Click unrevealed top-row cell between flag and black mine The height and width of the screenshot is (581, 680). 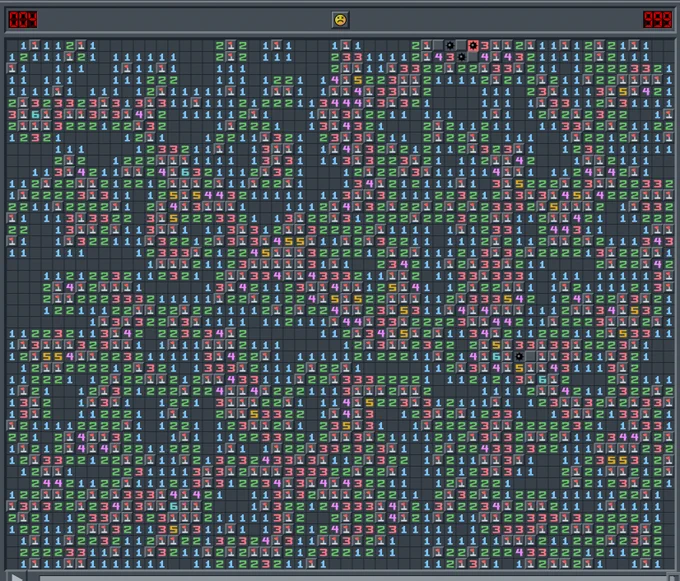click(438, 45)
